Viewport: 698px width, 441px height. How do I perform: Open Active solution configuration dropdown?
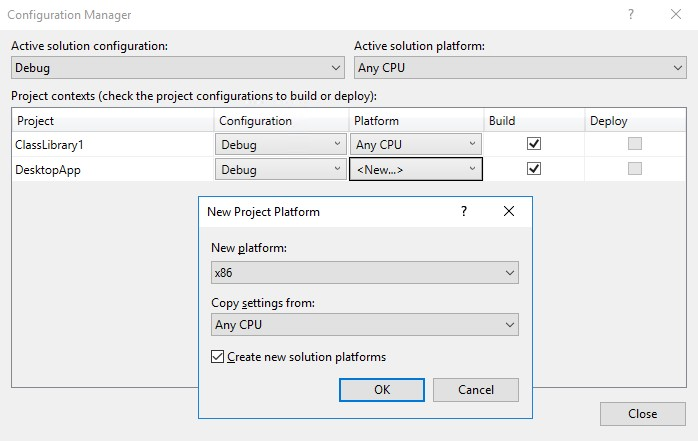178,67
